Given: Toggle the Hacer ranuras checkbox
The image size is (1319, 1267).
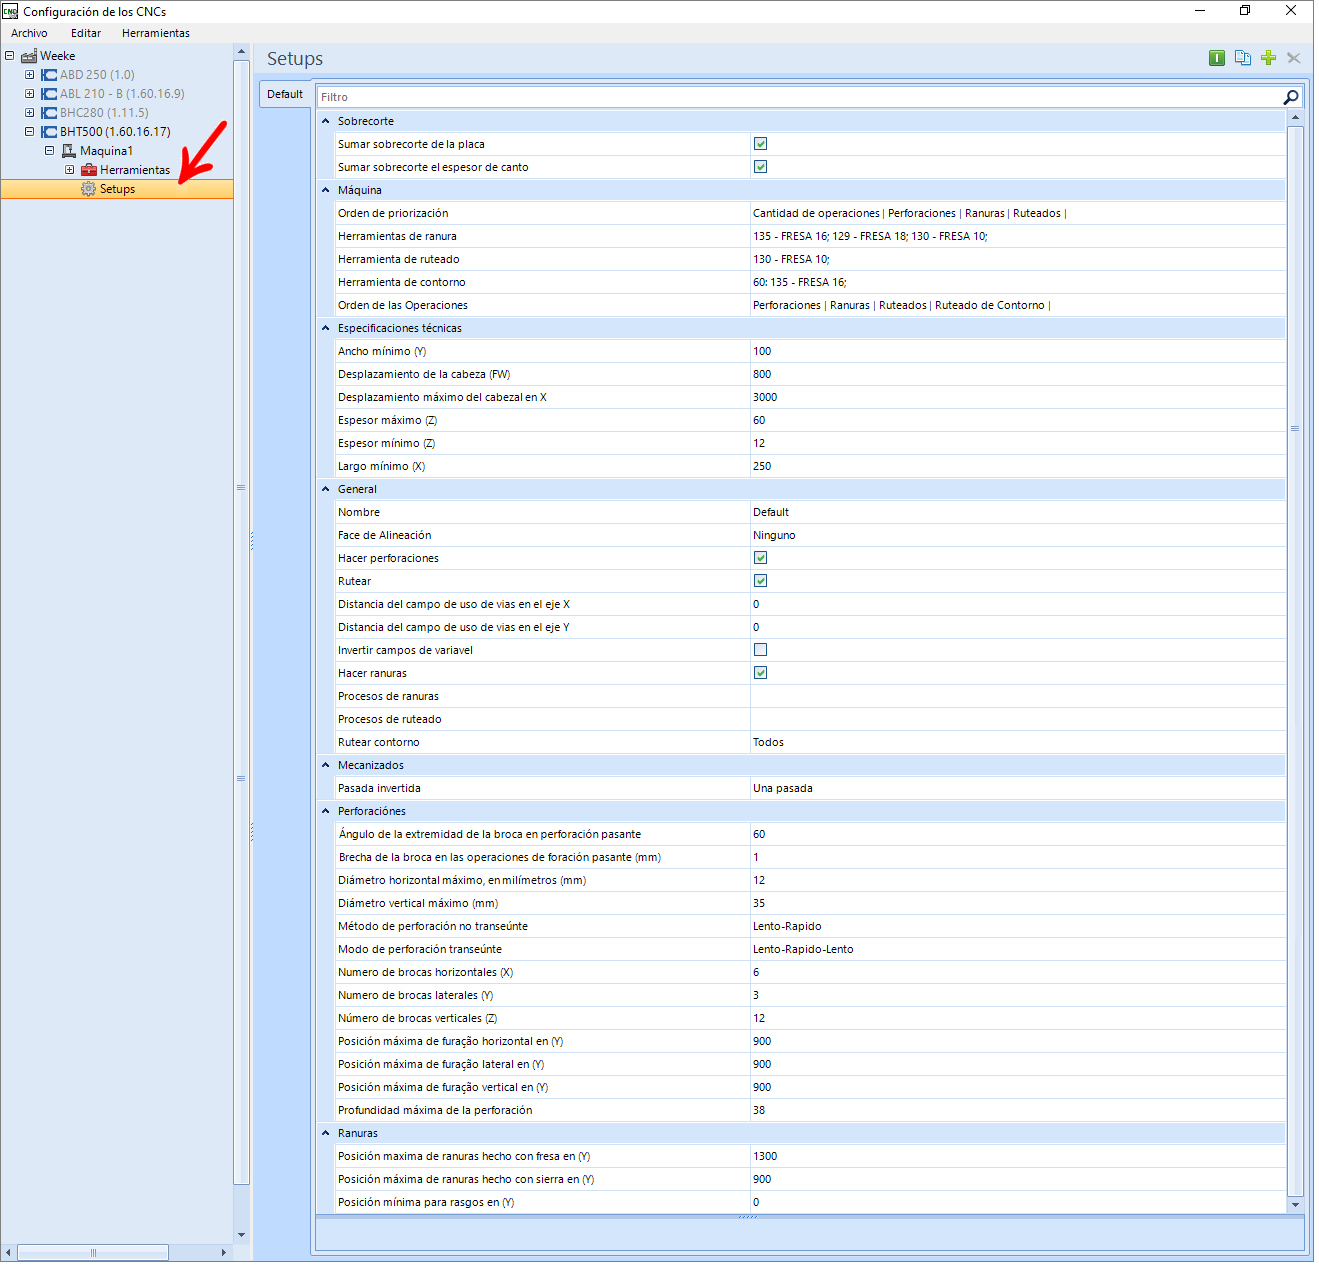Looking at the screenshot, I should [x=760, y=673].
